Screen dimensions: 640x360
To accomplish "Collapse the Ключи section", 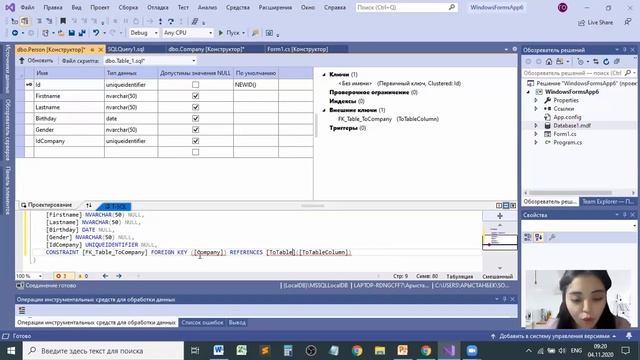I will (x=324, y=75).
